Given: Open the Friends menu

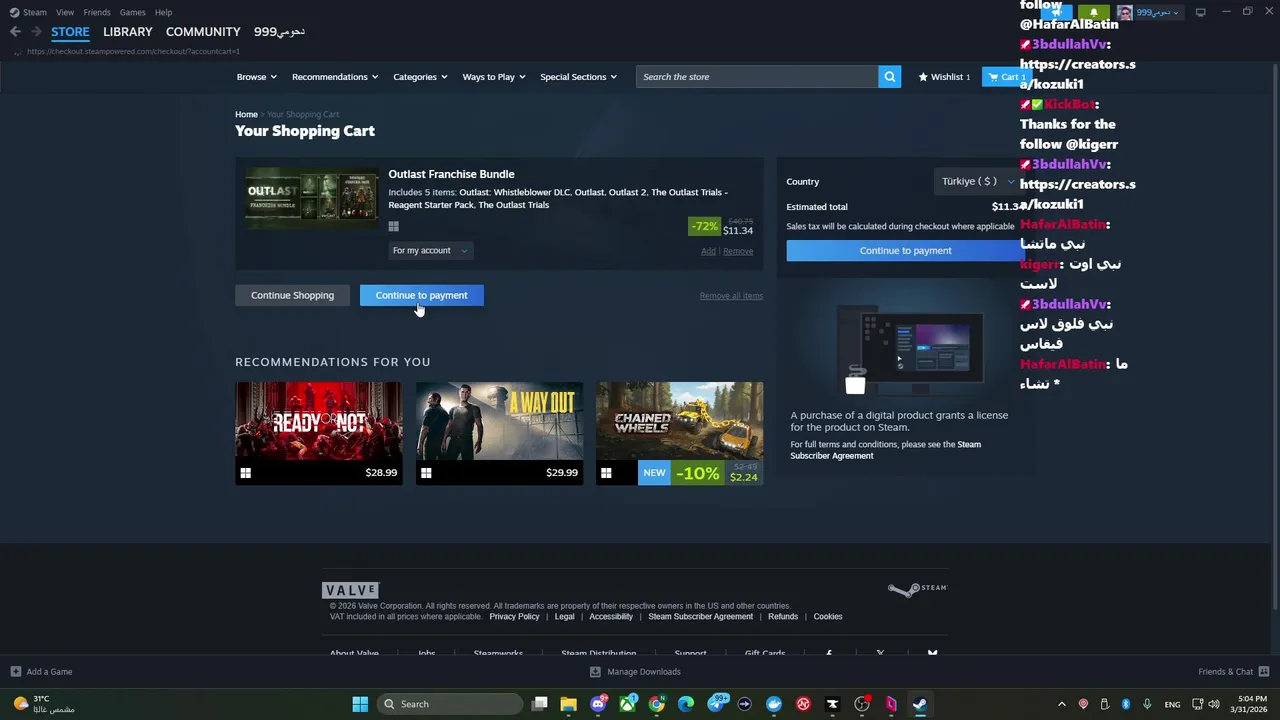Looking at the screenshot, I should [97, 12].
